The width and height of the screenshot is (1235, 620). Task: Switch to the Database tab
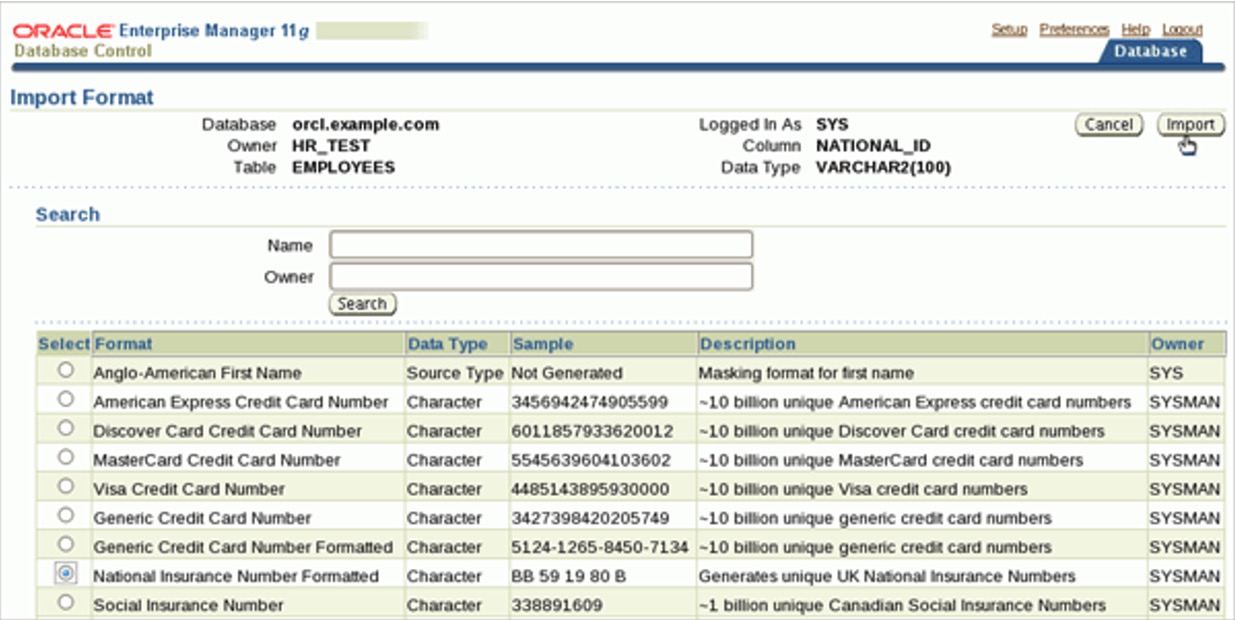pos(1151,51)
